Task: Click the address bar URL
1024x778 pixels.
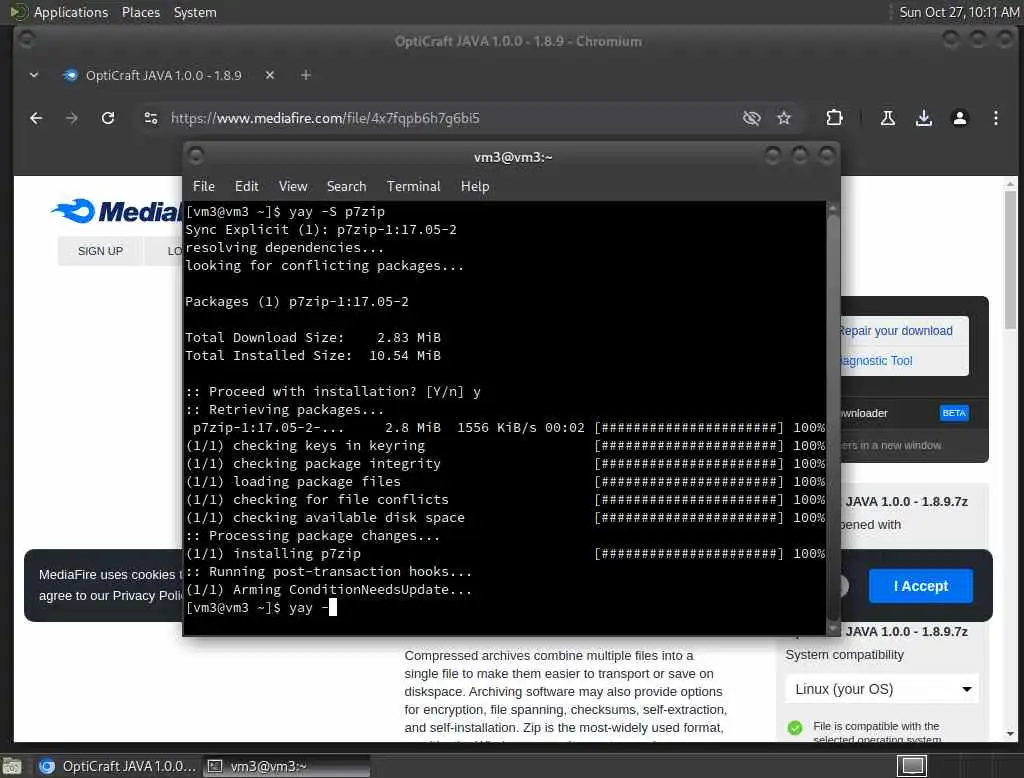Action: pos(325,118)
